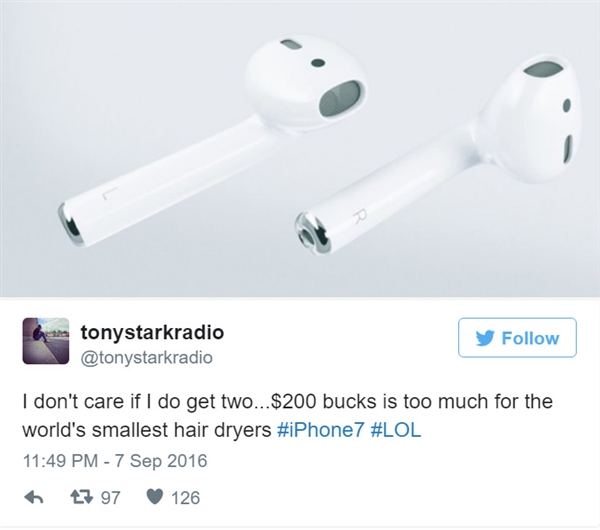Click the Twitter bird icon in Follow button

point(485,338)
